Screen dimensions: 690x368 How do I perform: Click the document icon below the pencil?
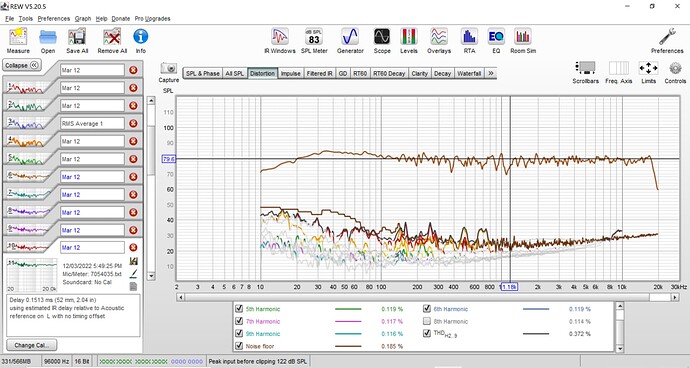(133, 286)
